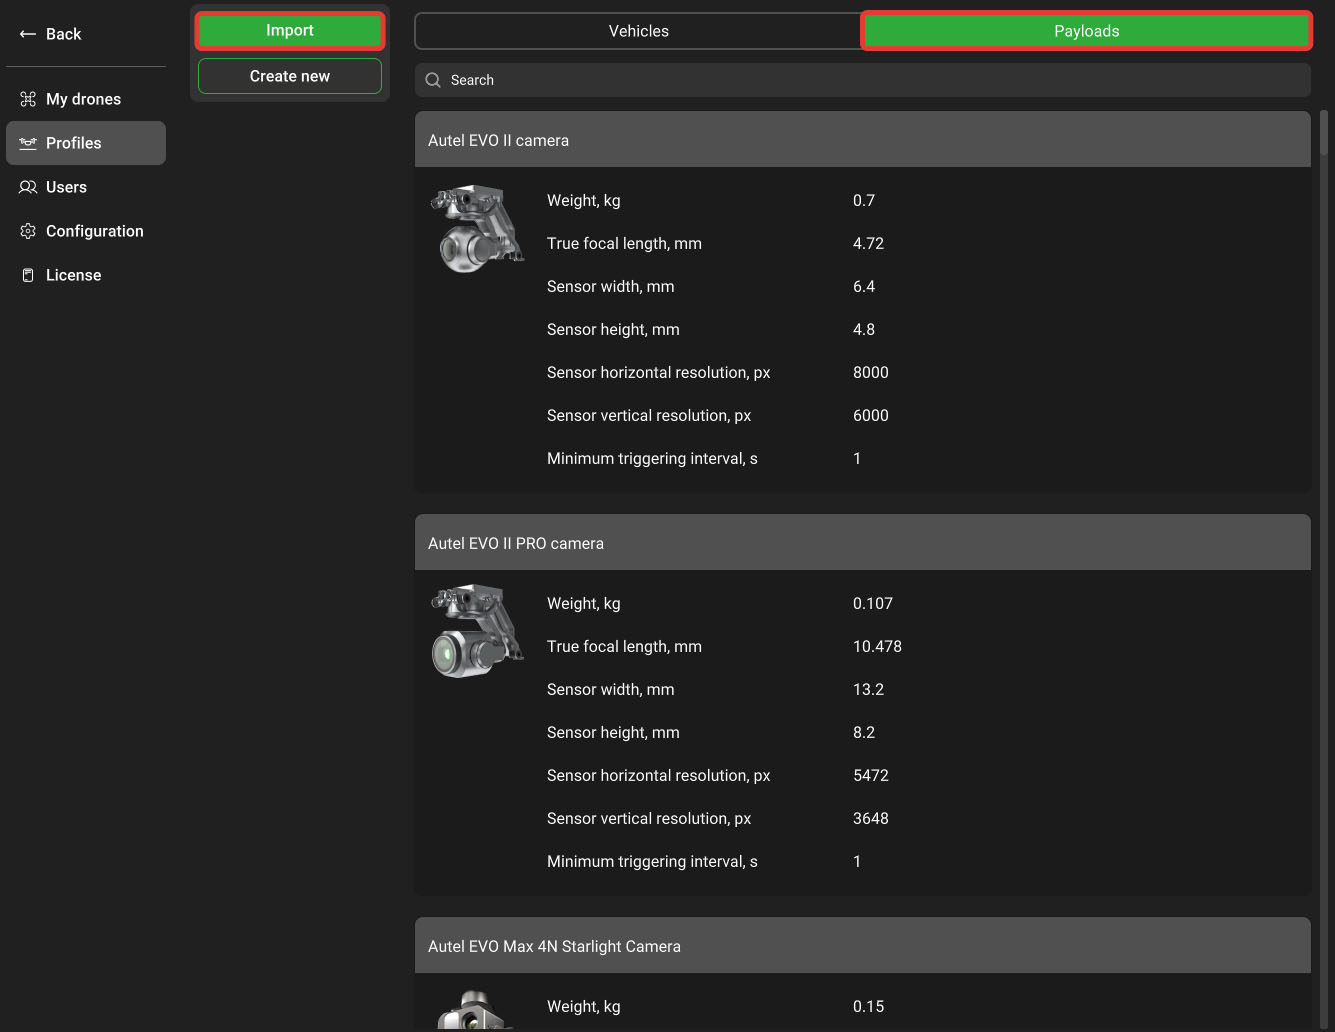
Task: Select the Autel EVO II camera header
Action: pos(863,140)
